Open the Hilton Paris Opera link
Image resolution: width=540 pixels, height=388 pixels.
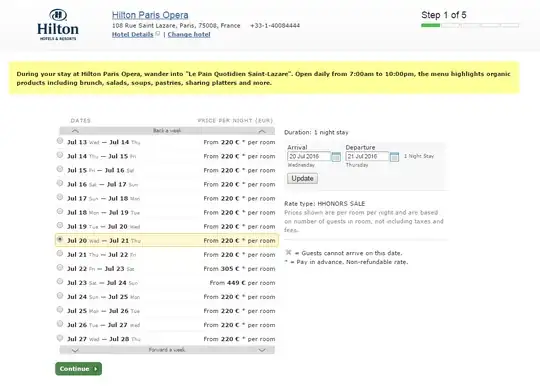pos(150,15)
